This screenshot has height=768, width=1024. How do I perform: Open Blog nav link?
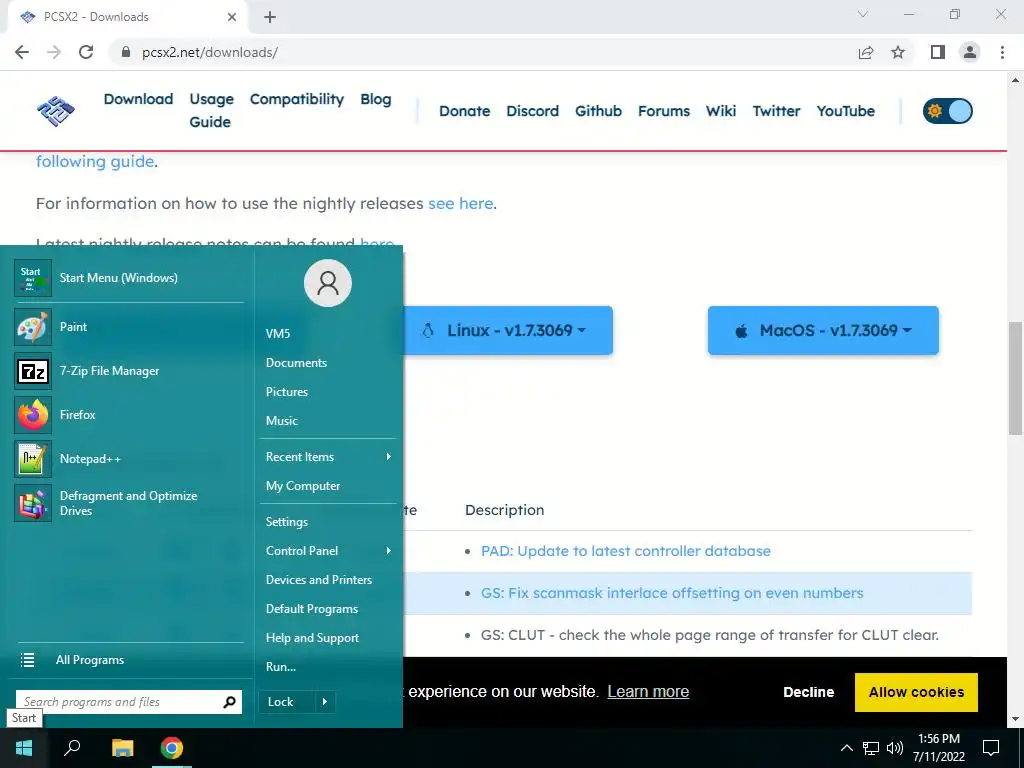pos(376,99)
